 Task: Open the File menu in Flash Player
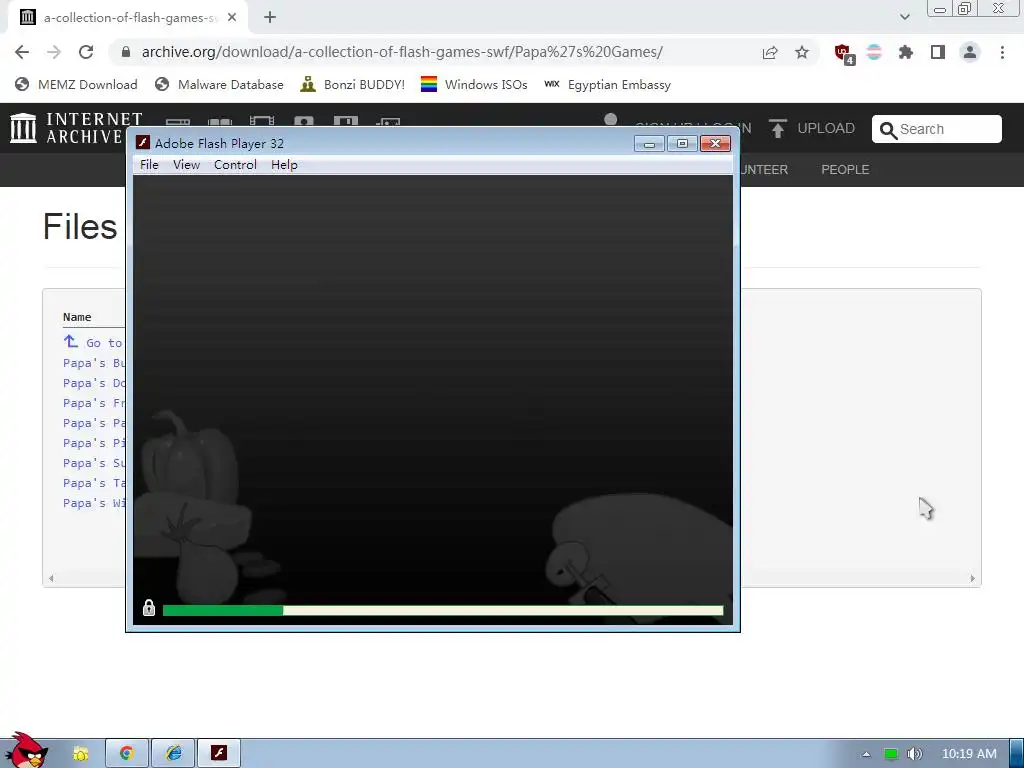point(149,165)
